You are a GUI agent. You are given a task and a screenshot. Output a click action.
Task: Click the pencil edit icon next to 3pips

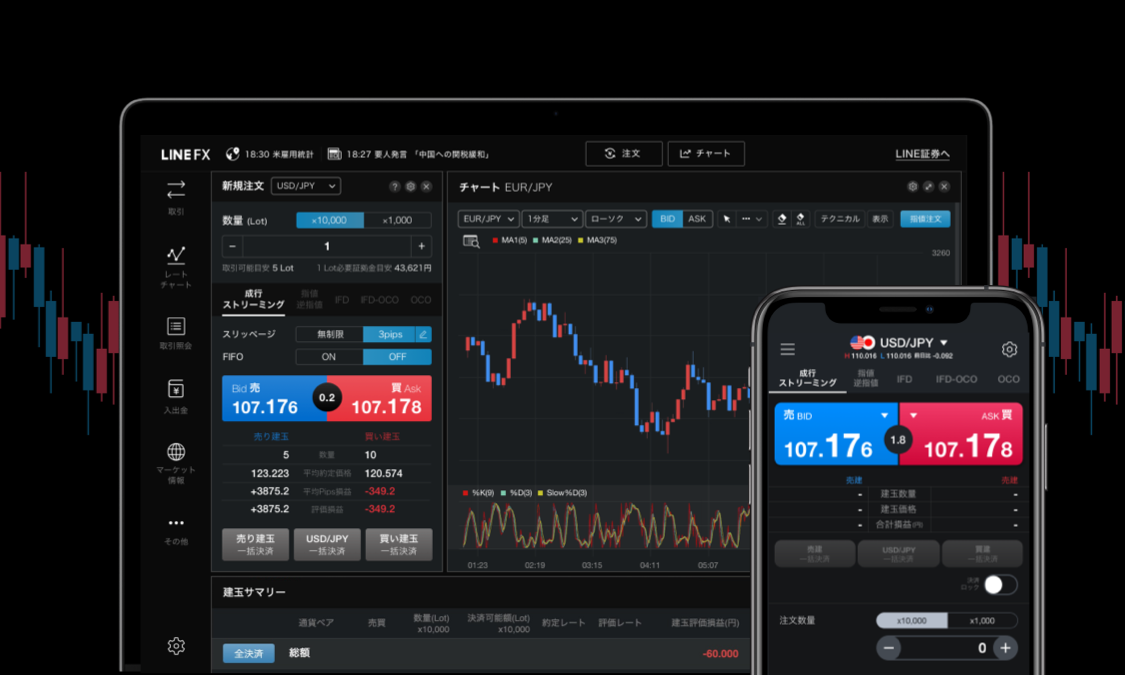423,334
